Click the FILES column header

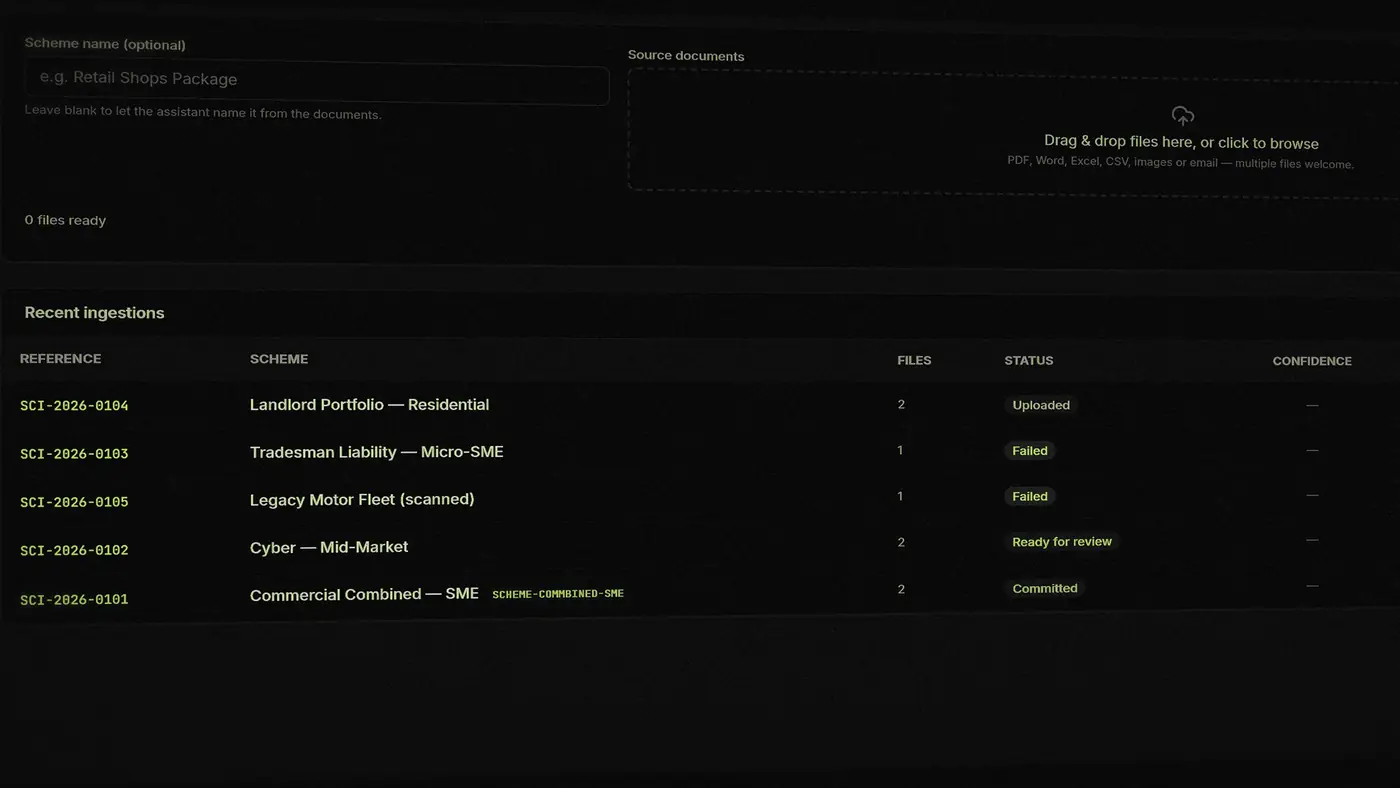pyautogui.click(x=914, y=360)
